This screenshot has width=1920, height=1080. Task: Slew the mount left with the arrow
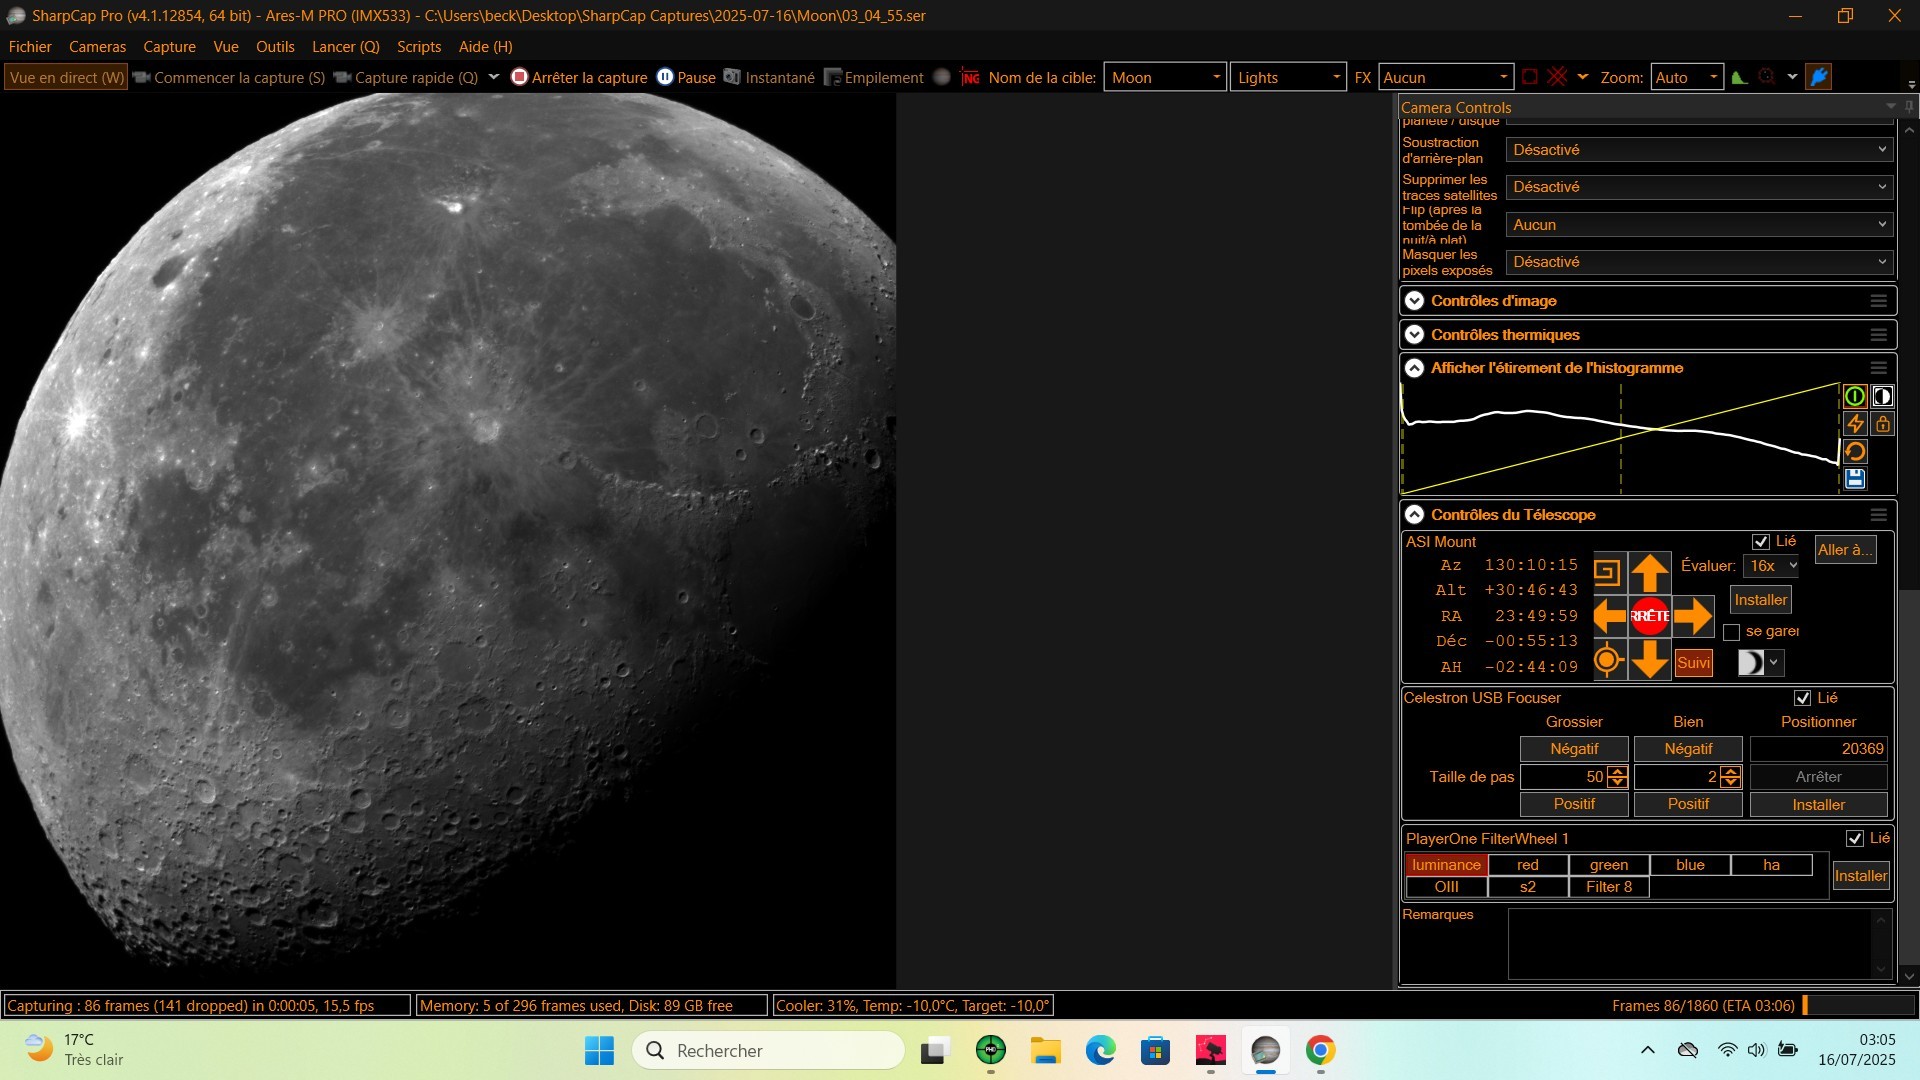tap(1610, 616)
